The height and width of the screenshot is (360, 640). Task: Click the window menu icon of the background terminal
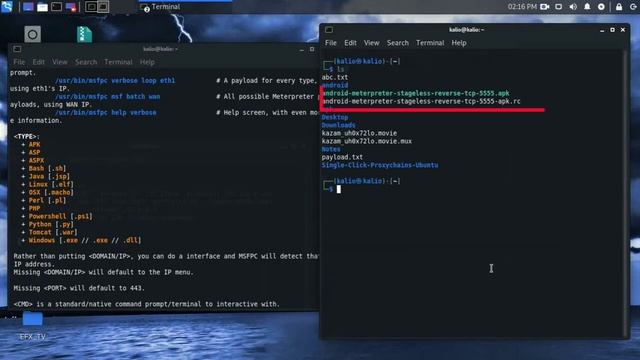click(x=17, y=49)
